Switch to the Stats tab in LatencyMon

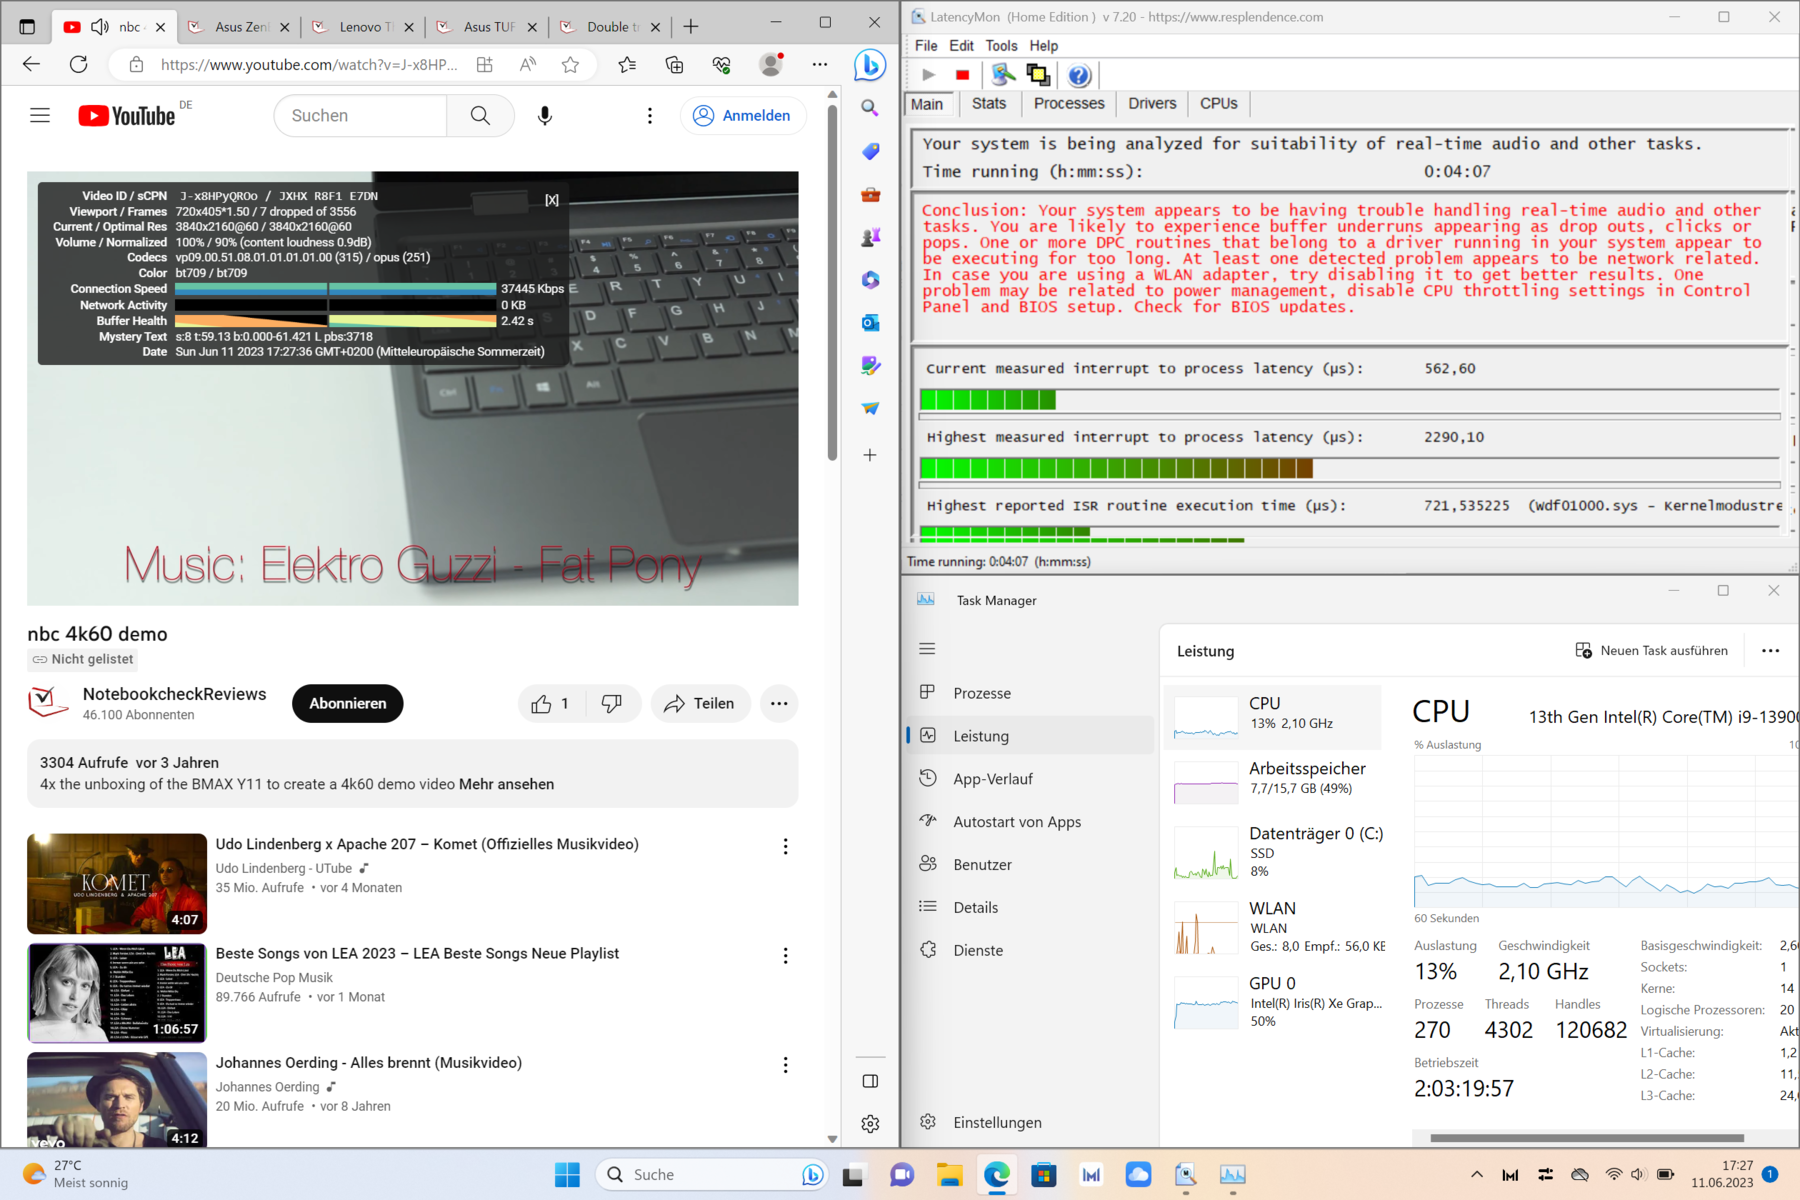click(x=989, y=104)
